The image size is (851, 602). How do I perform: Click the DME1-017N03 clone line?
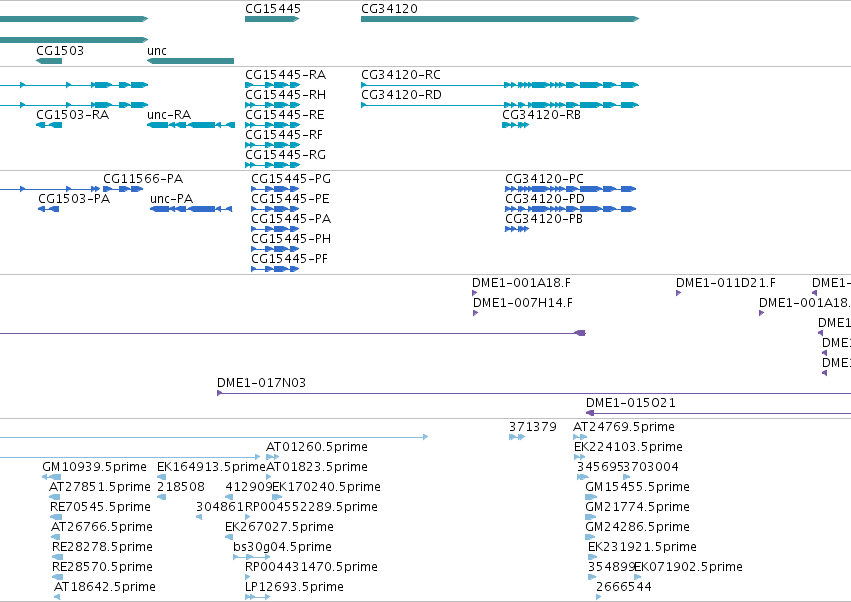point(534,393)
